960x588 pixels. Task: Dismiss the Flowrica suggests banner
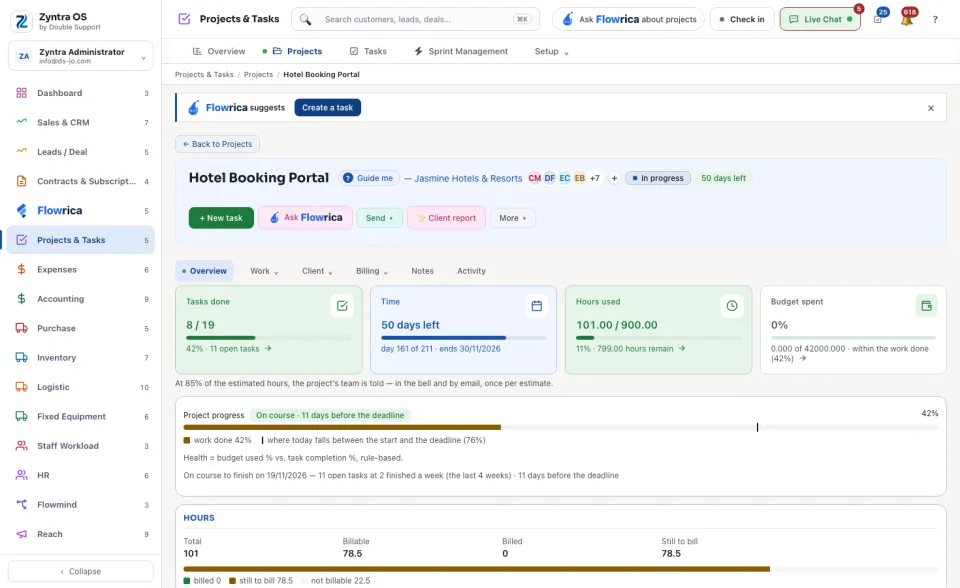pyautogui.click(x=931, y=108)
